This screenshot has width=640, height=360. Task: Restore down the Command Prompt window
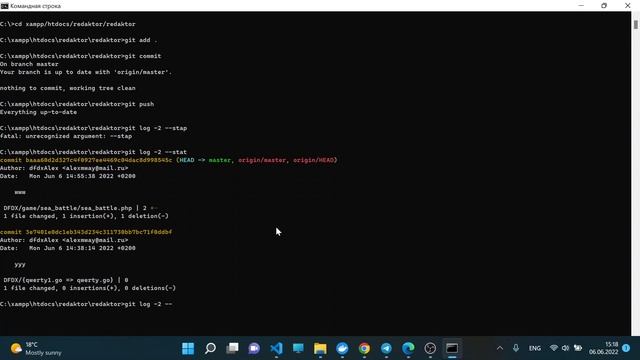click(x=604, y=6)
